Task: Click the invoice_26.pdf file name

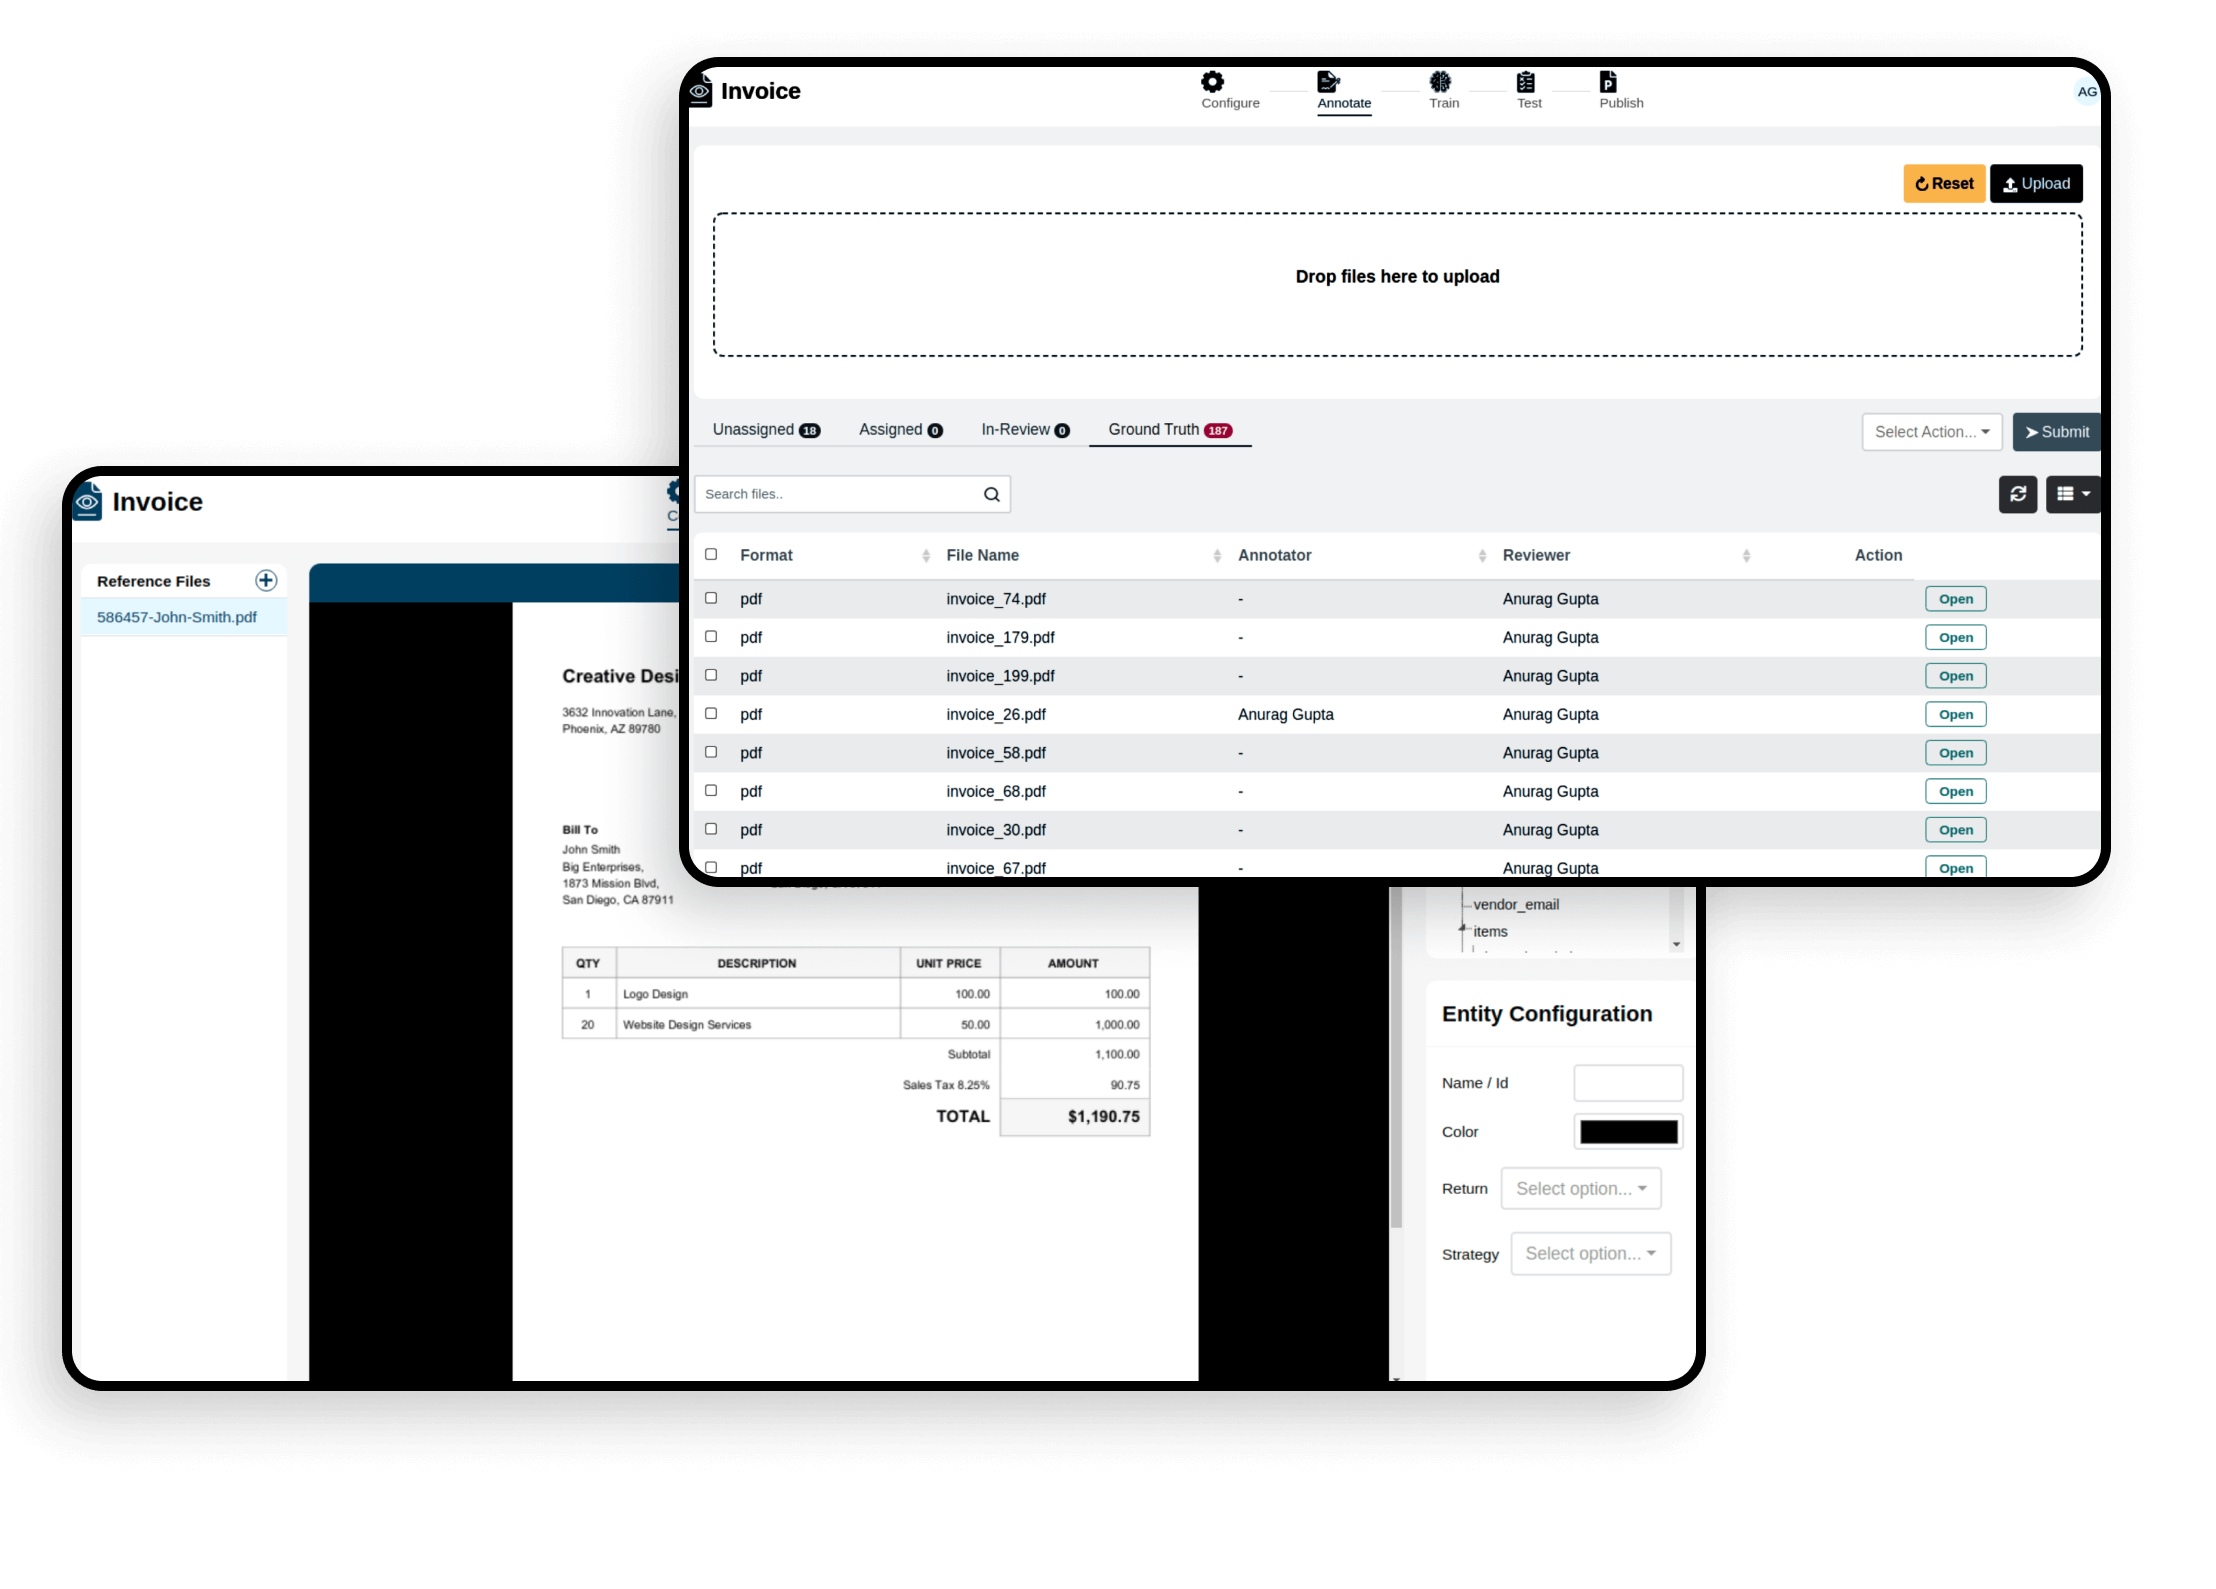Action: coord(995,714)
